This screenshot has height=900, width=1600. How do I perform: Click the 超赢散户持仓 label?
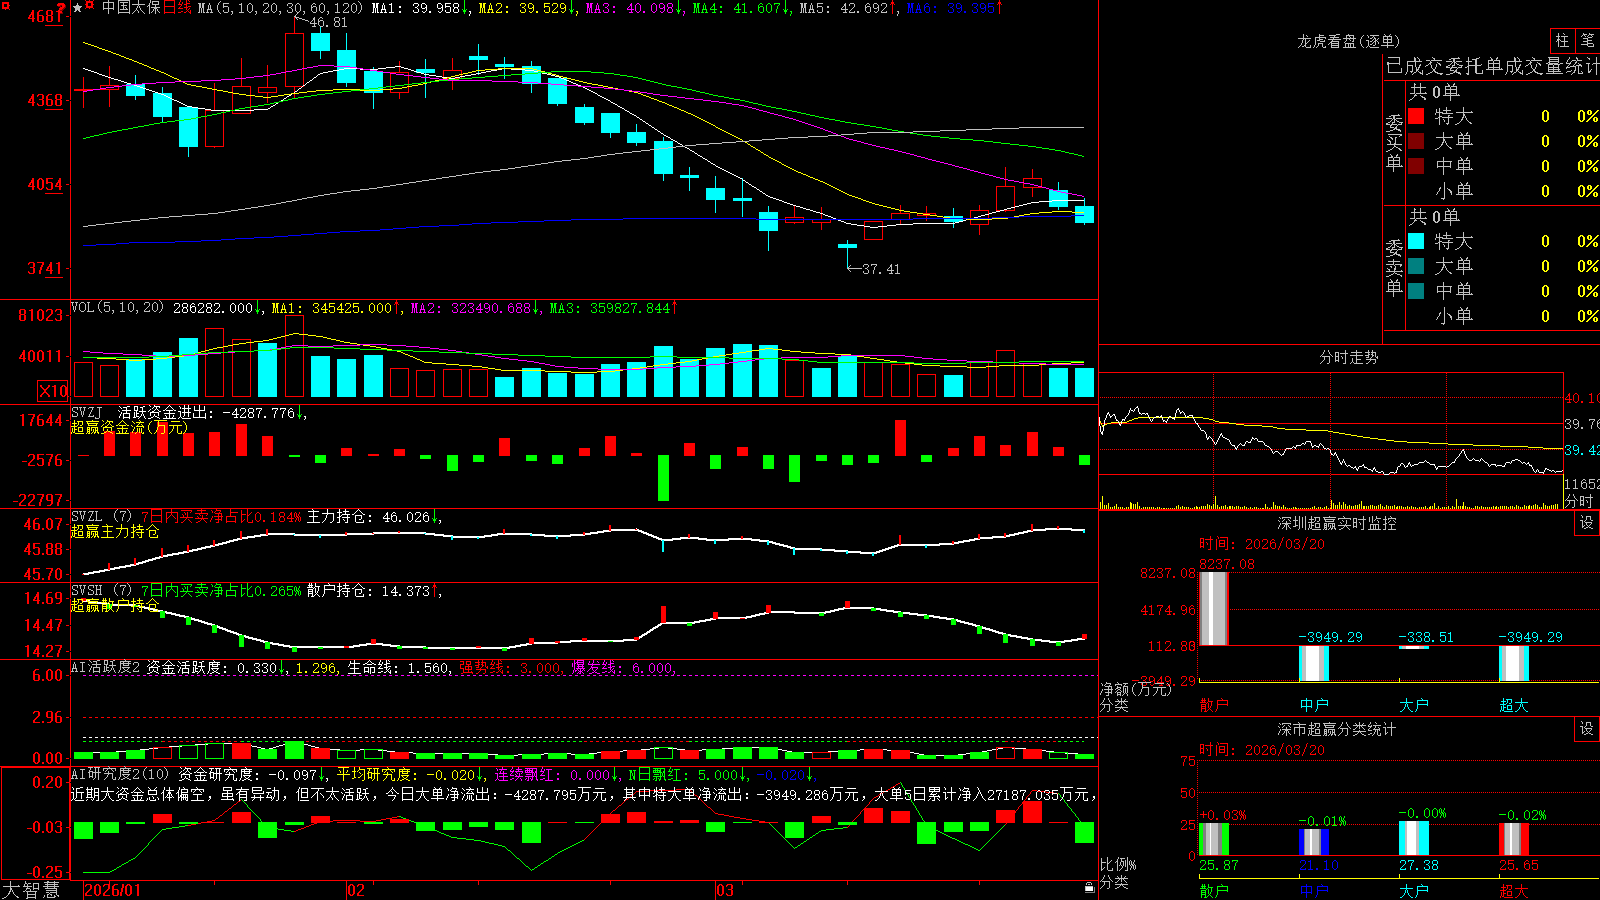click(x=115, y=605)
